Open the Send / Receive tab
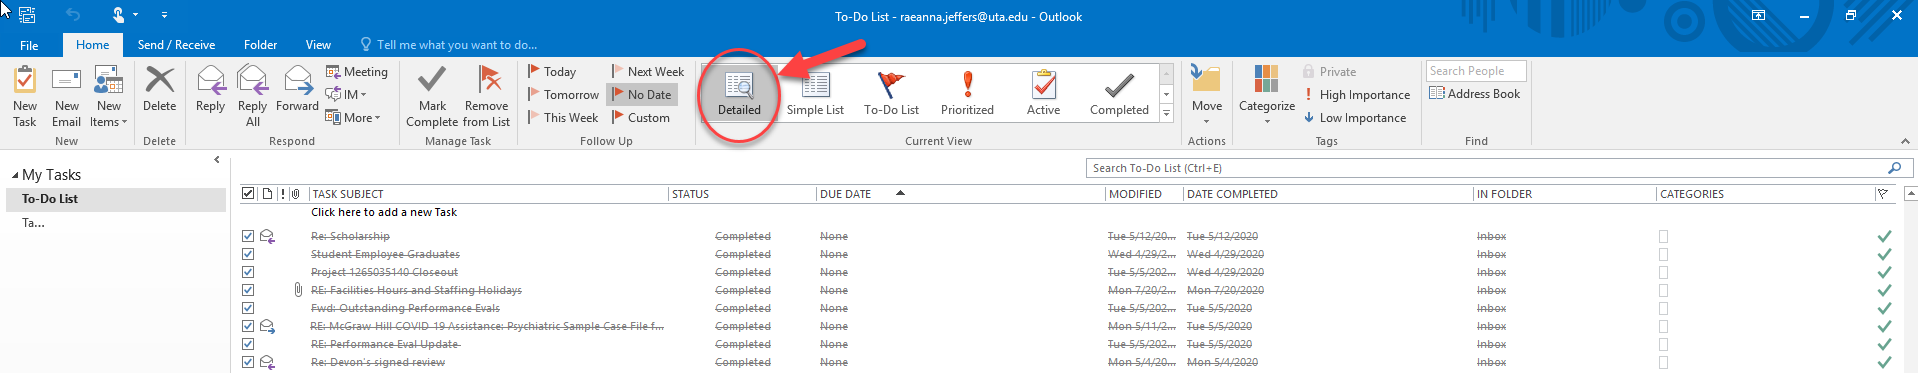 click(x=176, y=45)
